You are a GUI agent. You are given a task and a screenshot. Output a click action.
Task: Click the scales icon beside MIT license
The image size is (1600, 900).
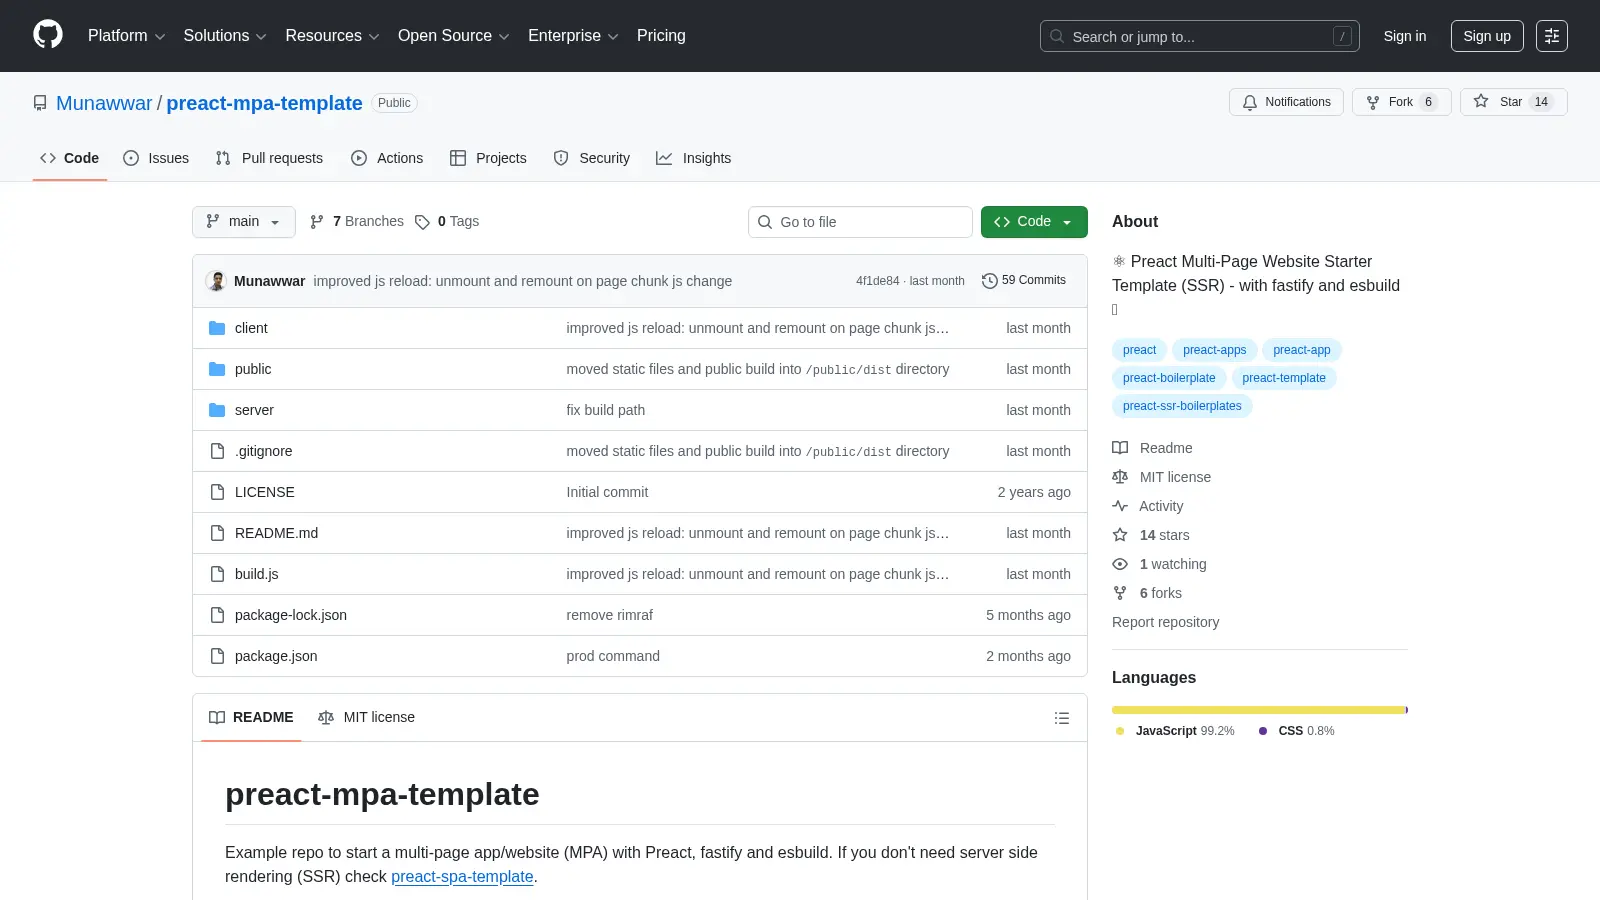(1120, 477)
